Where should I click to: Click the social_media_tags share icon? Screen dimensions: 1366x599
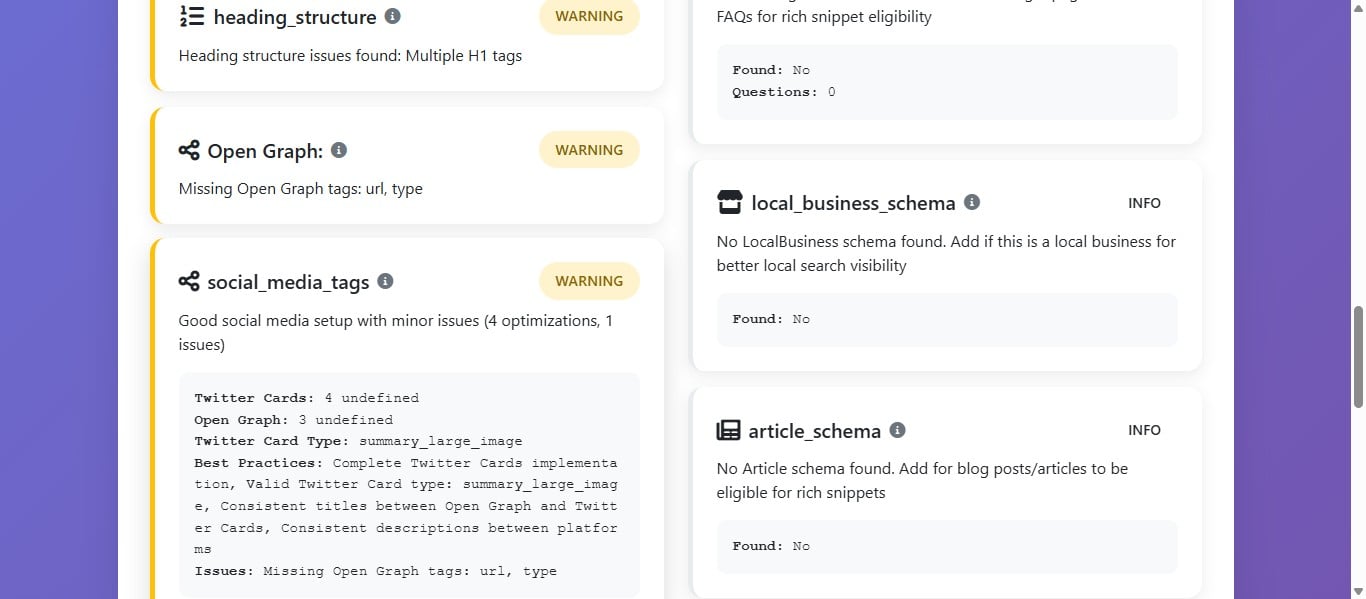click(190, 282)
